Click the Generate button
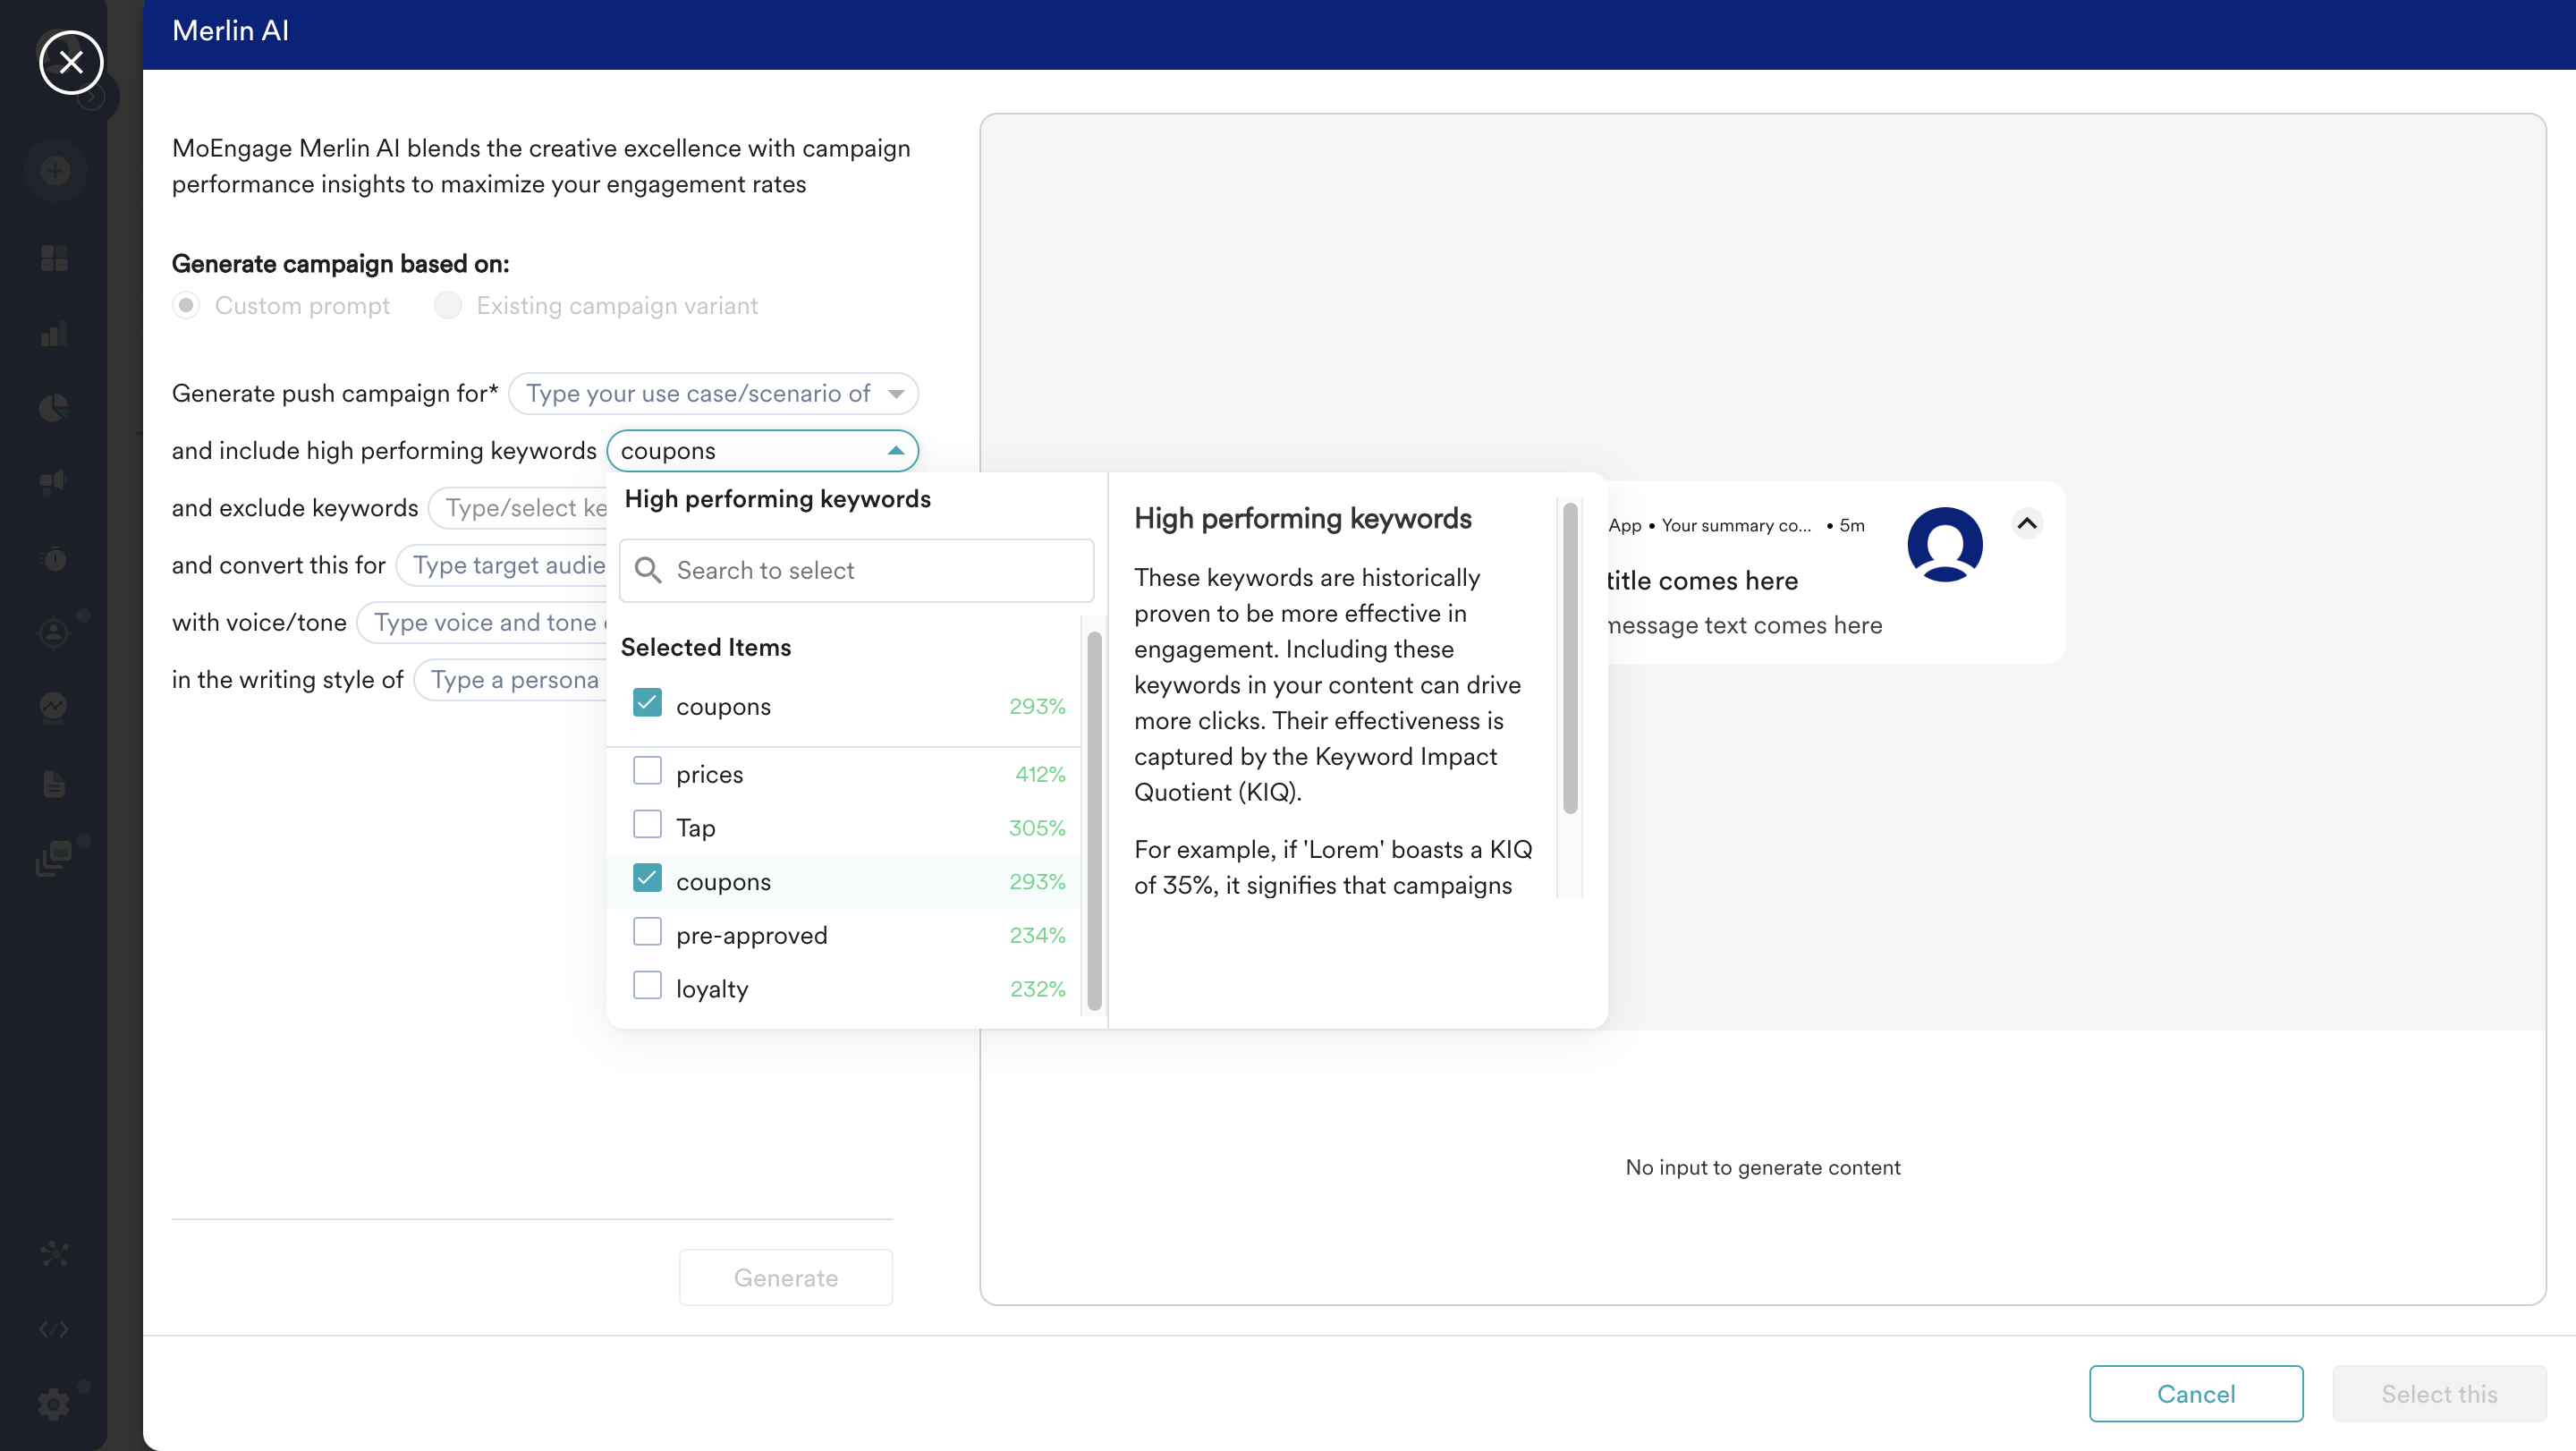 coord(786,1277)
